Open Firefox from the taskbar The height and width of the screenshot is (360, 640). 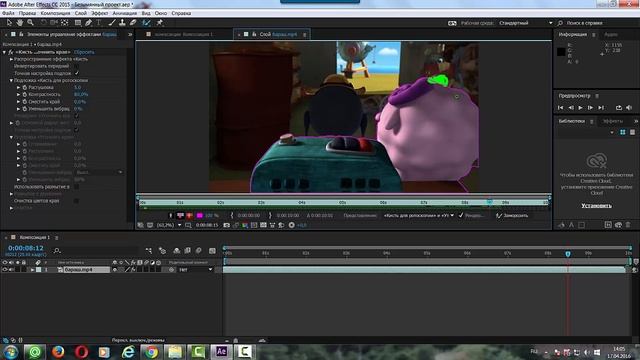tap(58, 351)
